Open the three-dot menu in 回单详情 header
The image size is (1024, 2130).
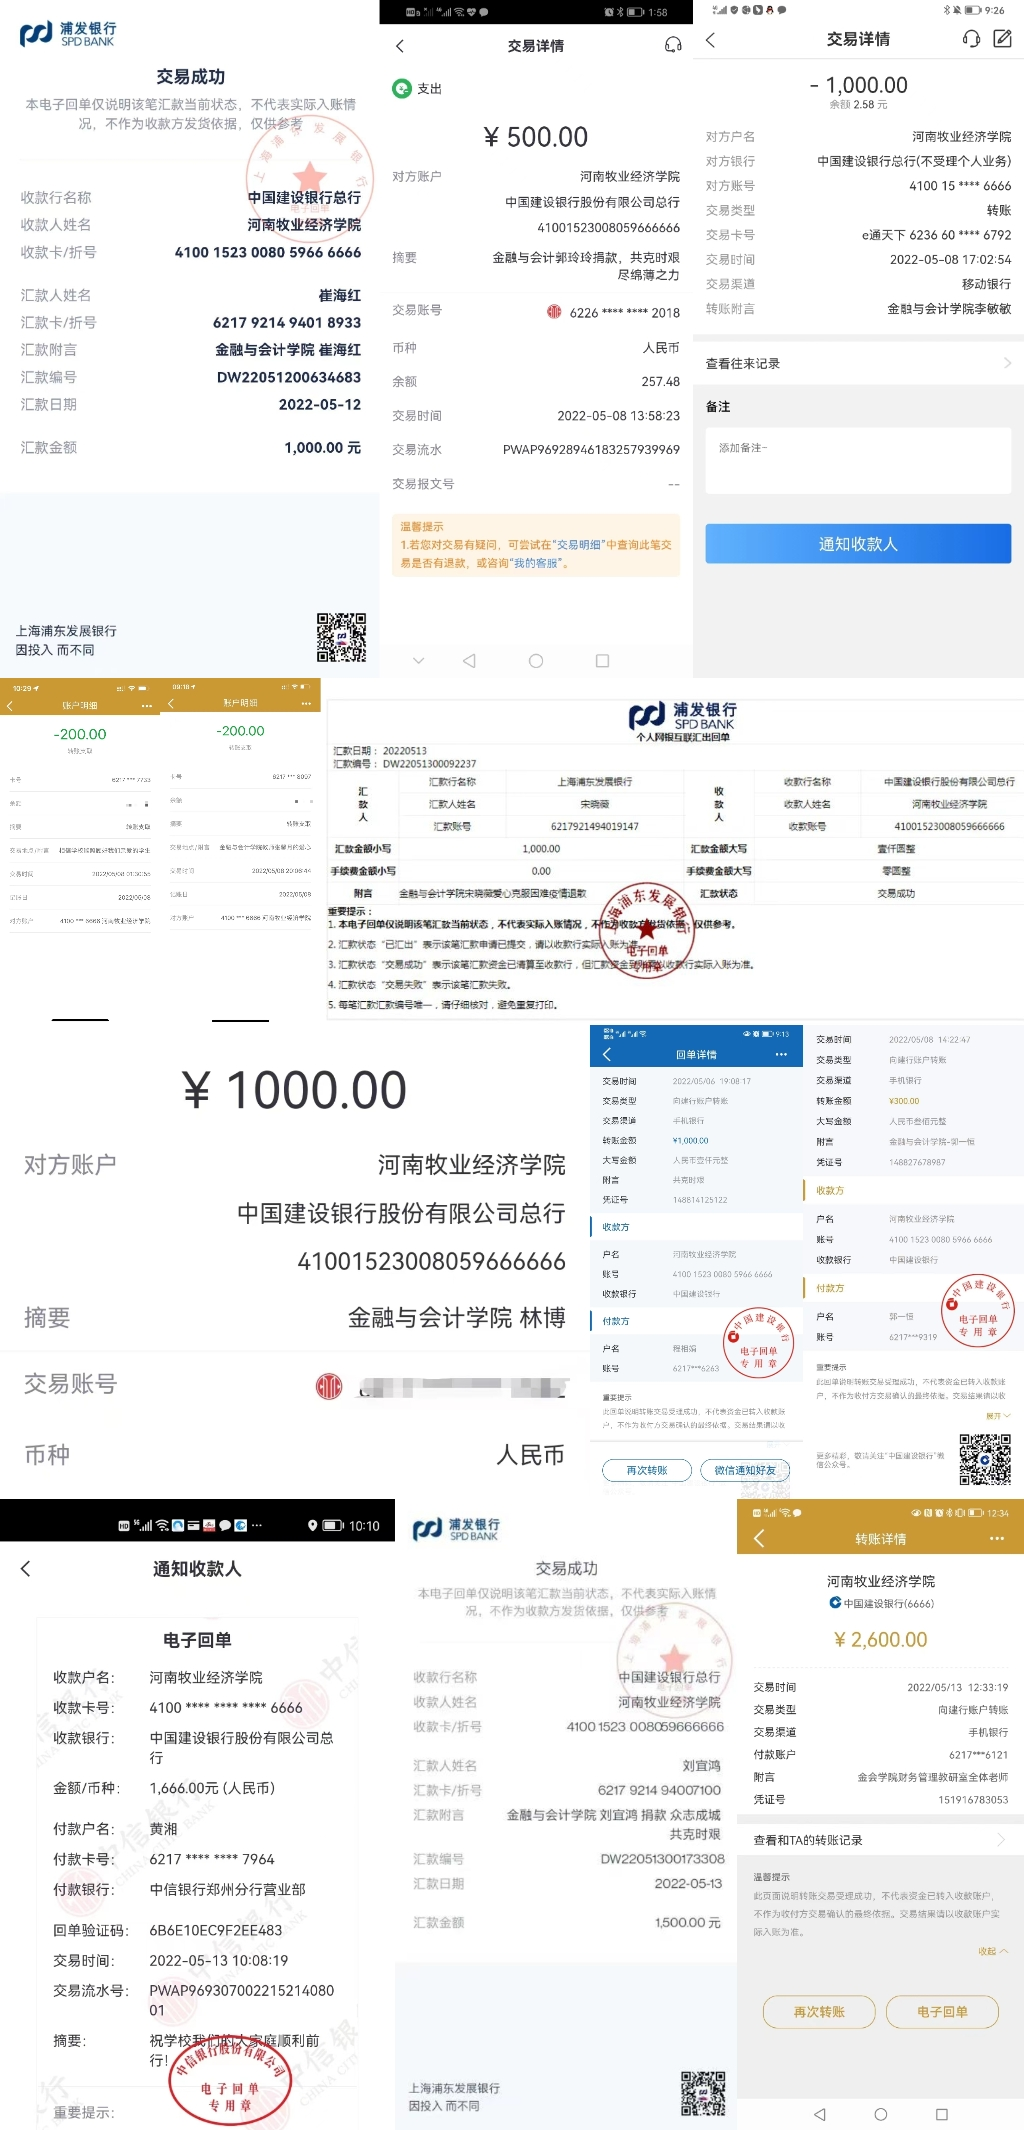[x=781, y=1055]
